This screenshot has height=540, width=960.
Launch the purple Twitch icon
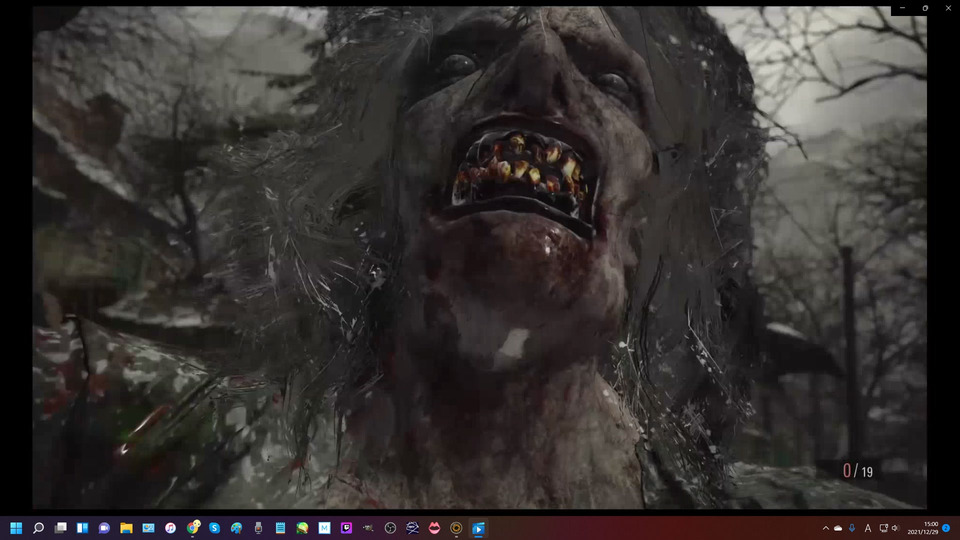[347, 528]
